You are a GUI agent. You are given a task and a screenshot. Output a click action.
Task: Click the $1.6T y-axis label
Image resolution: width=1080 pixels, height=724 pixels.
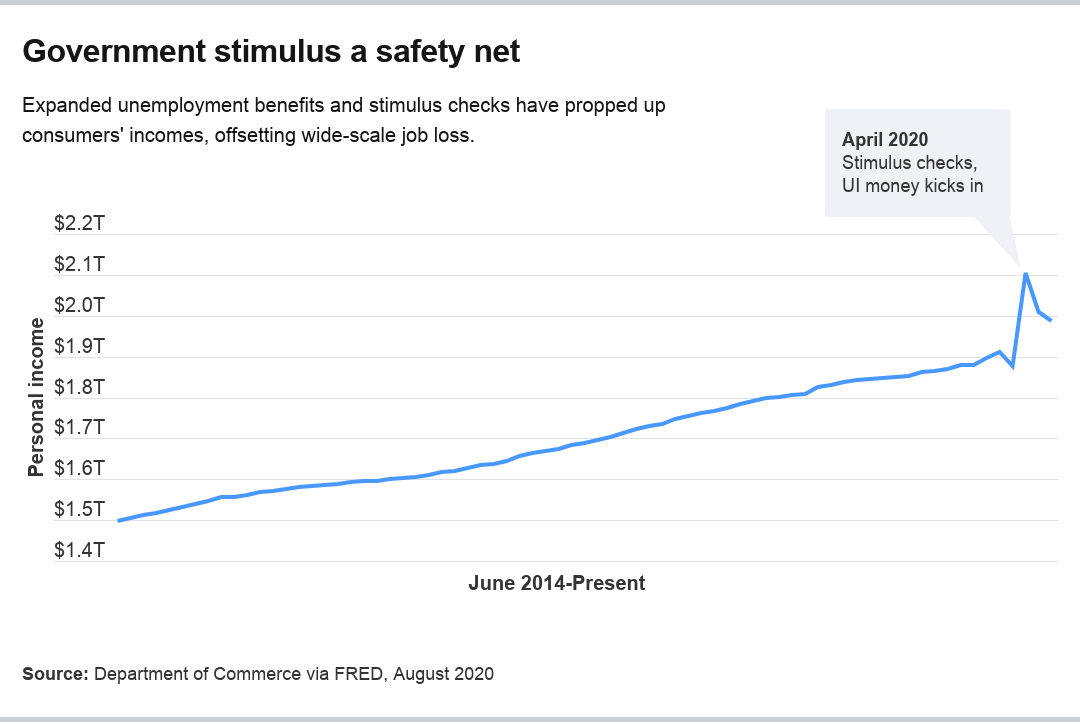tap(79, 469)
